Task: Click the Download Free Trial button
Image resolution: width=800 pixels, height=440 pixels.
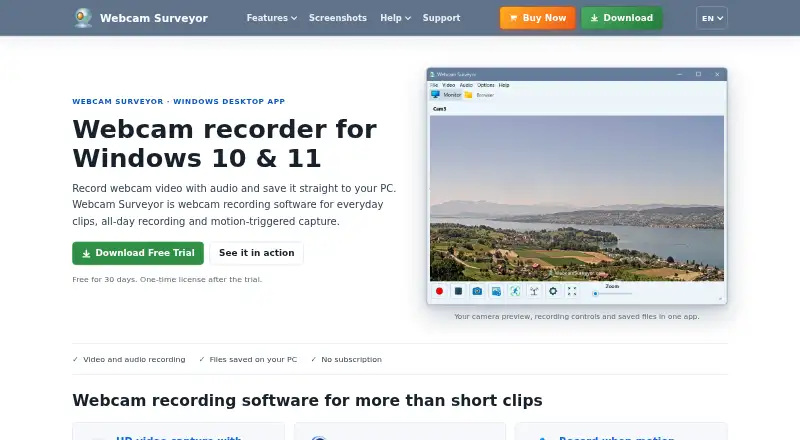Action: 138,253
